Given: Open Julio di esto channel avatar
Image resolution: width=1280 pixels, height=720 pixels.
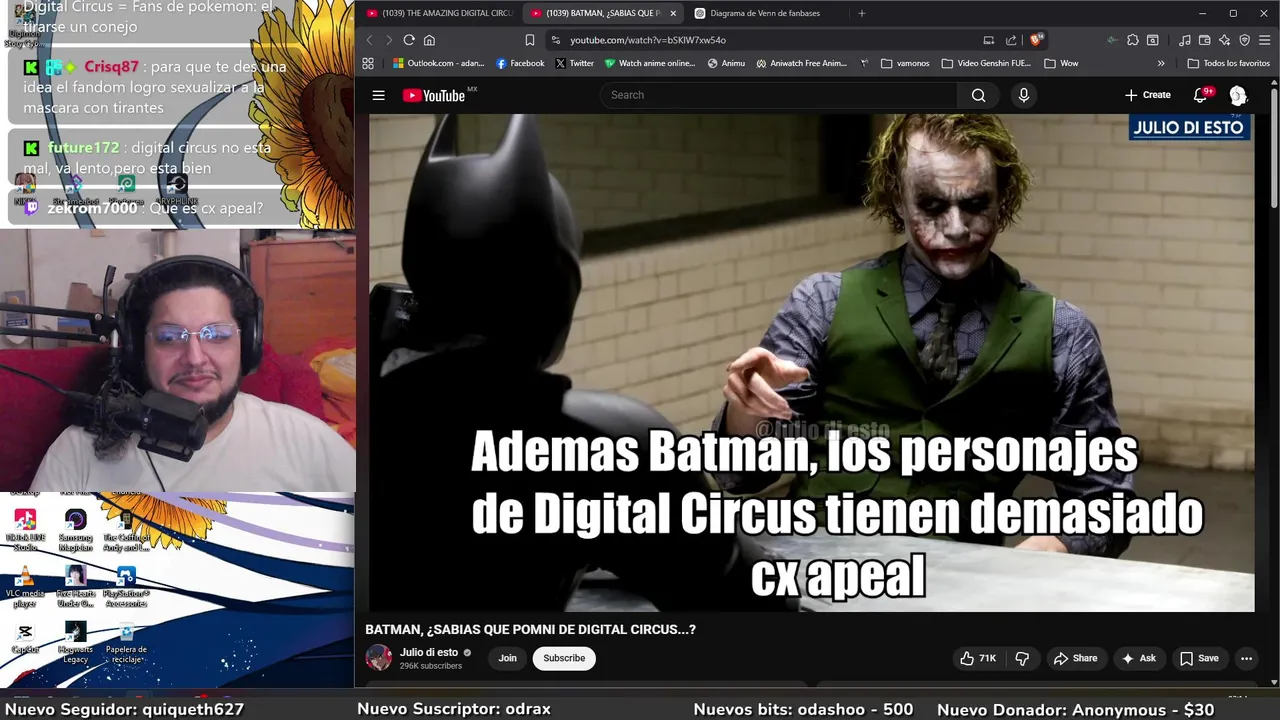Looking at the screenshot, I should [379, 658].
